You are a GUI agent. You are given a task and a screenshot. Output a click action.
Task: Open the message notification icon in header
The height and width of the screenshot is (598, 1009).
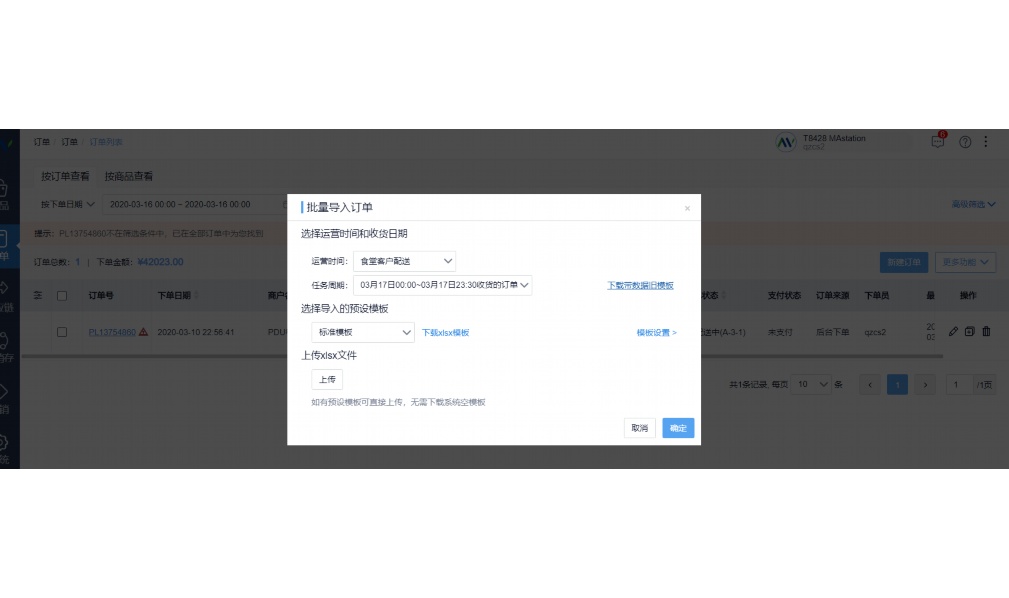click(936, 142)
